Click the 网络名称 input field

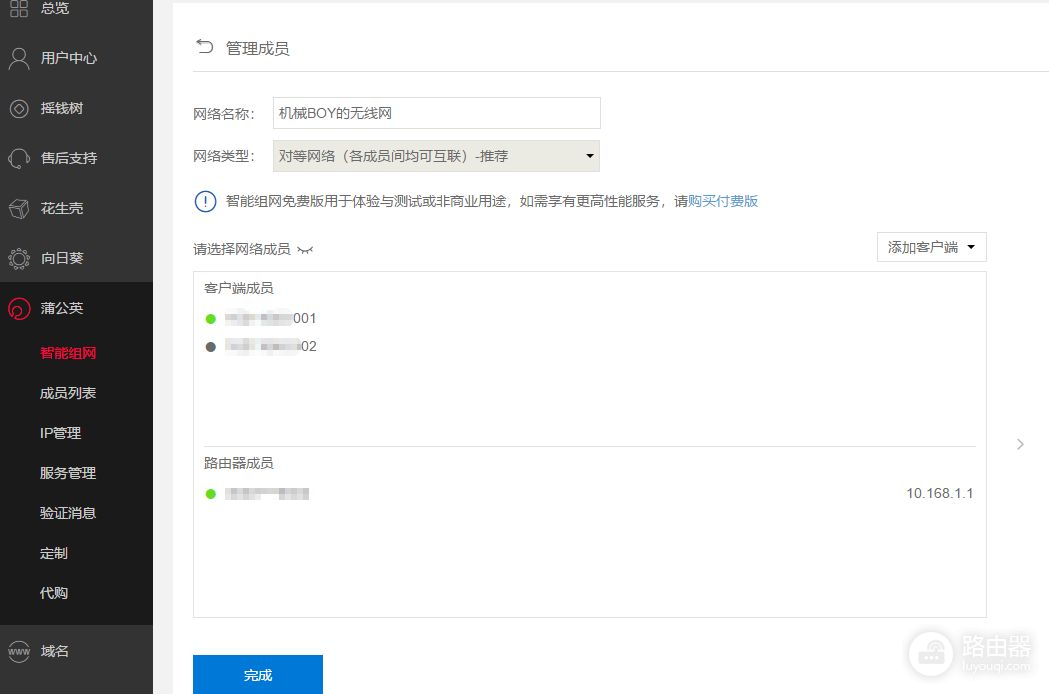coord(436,113)
